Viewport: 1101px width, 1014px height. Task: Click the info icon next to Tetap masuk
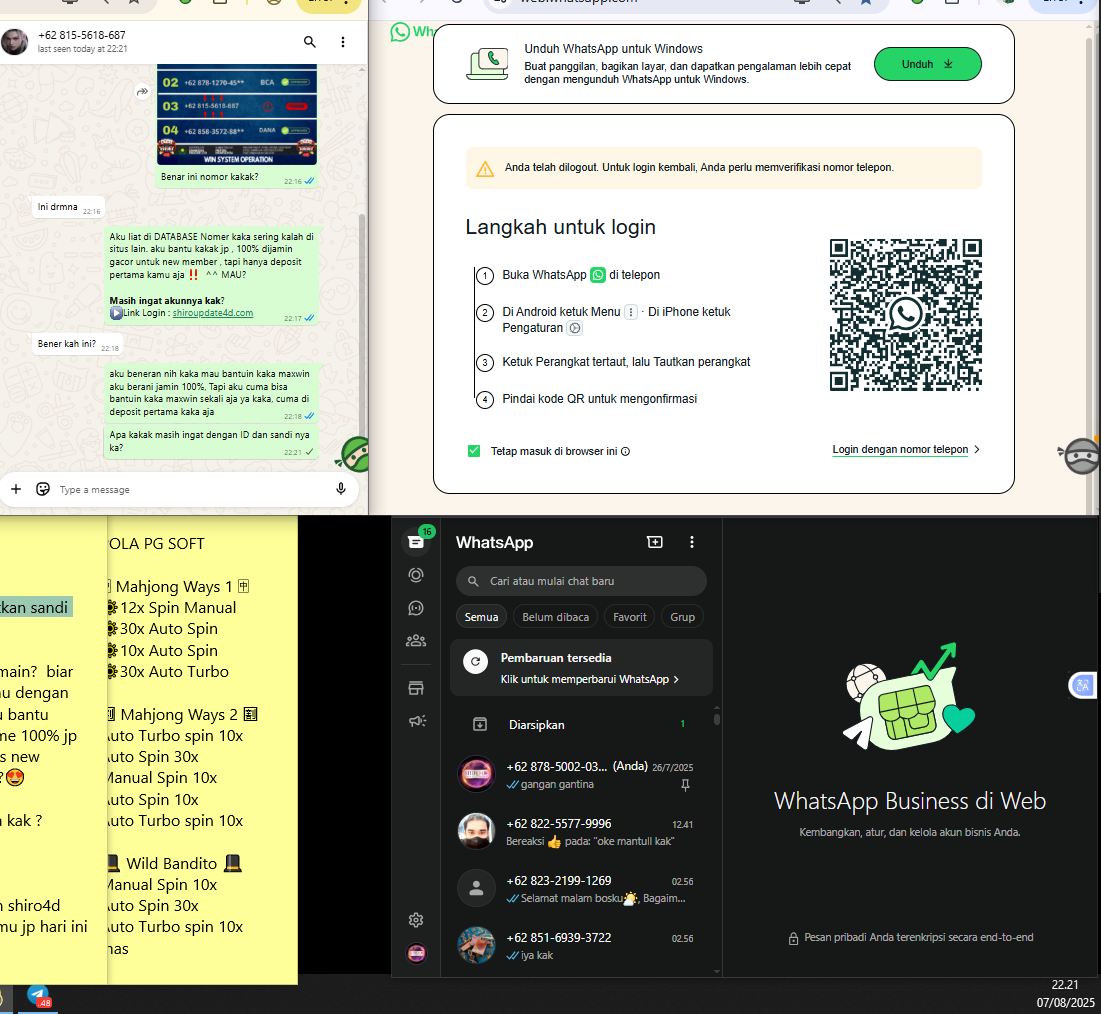click(x=626, y=452)
